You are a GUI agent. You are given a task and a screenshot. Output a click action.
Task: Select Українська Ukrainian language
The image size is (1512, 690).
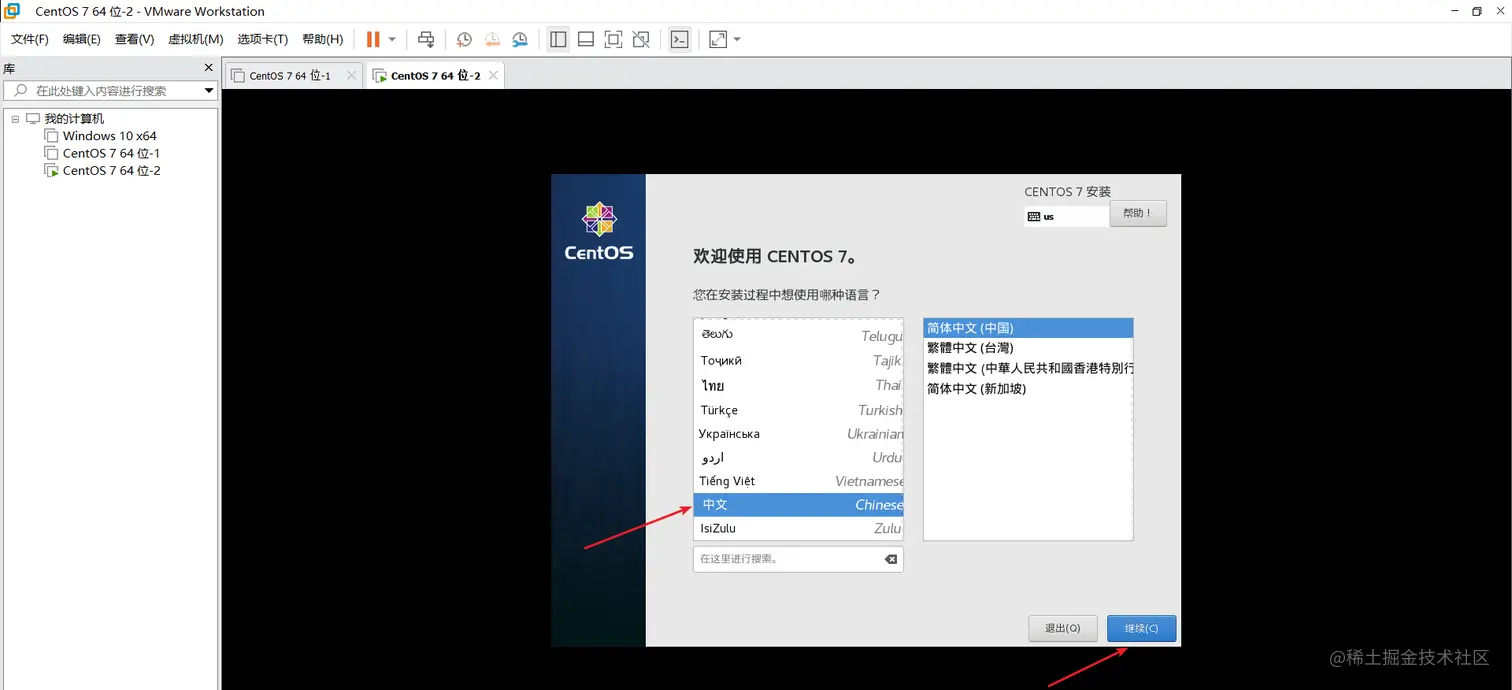pyautogui.click(x=798, y=434)
